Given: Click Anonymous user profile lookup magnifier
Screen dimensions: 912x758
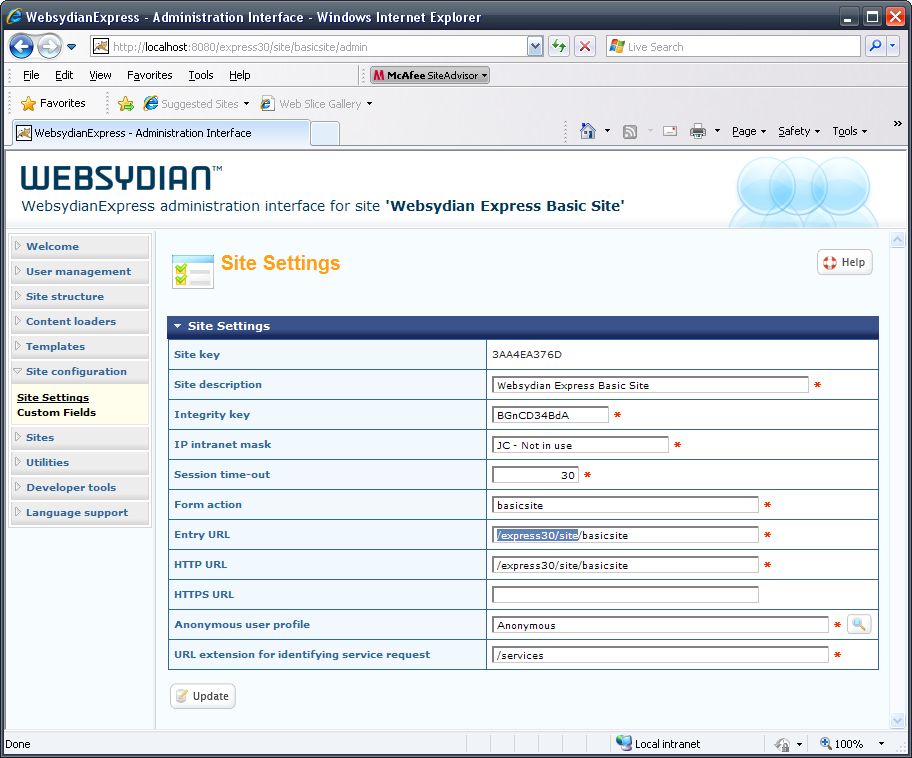Looking at the screenshot, I should [x=859, y=624].
